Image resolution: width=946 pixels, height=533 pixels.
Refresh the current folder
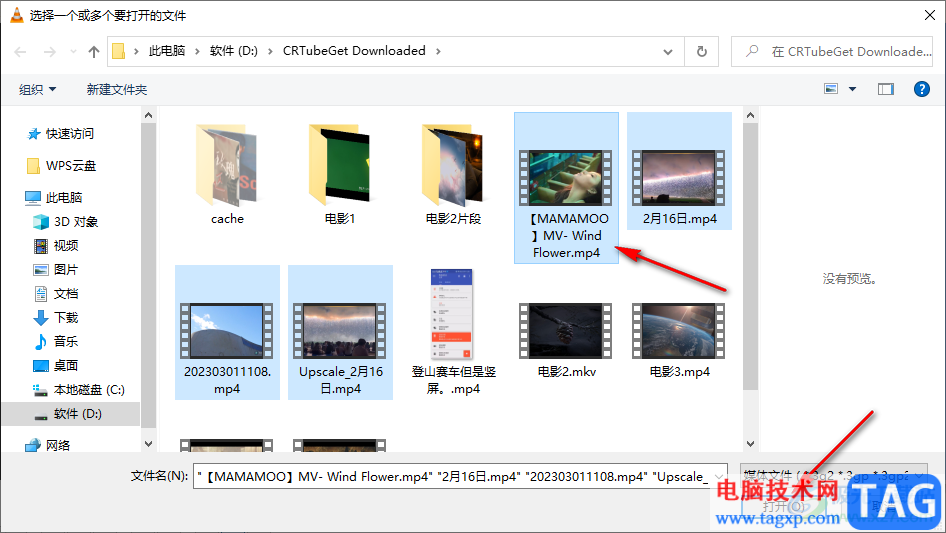(x=702, y=52)
